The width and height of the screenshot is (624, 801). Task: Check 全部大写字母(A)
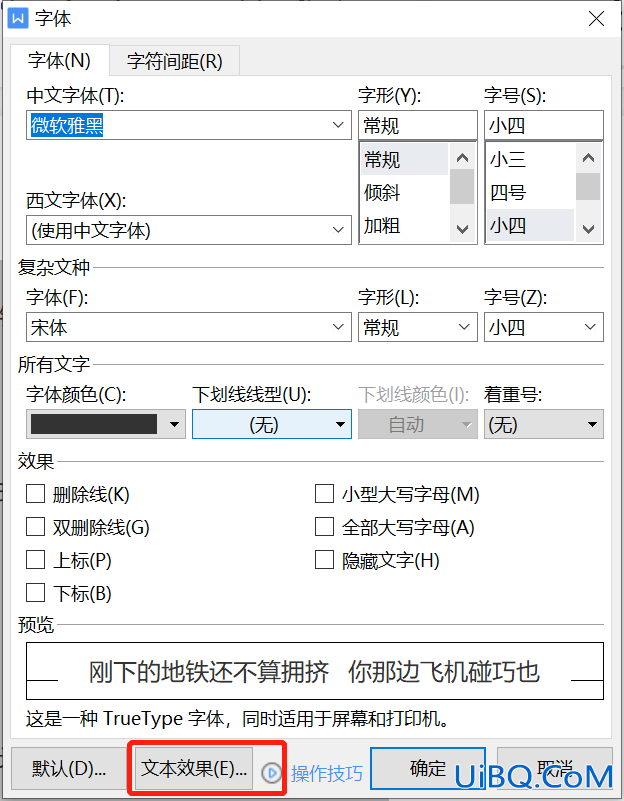pos(324,527)
